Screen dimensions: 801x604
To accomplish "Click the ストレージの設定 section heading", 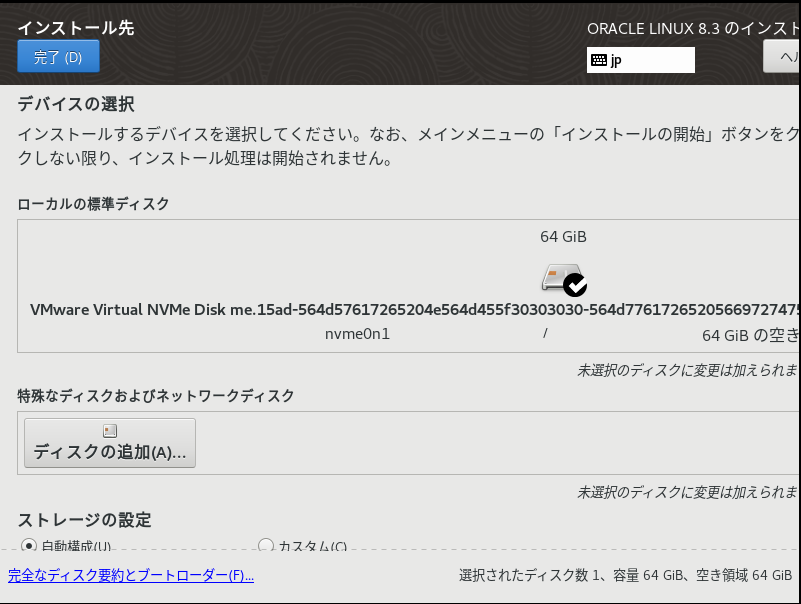I will [x=84, y=519].
